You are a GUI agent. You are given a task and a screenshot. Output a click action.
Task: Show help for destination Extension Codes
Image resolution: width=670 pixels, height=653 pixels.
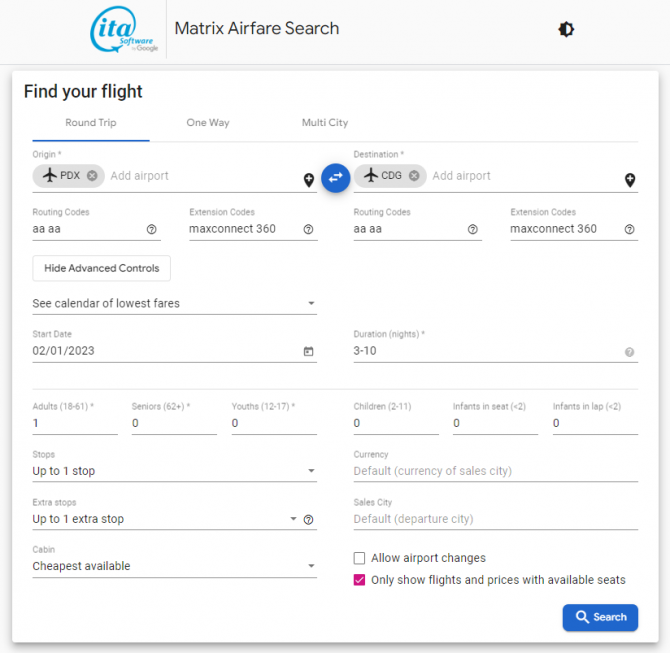pyautogui.click(x=630, y=229)
